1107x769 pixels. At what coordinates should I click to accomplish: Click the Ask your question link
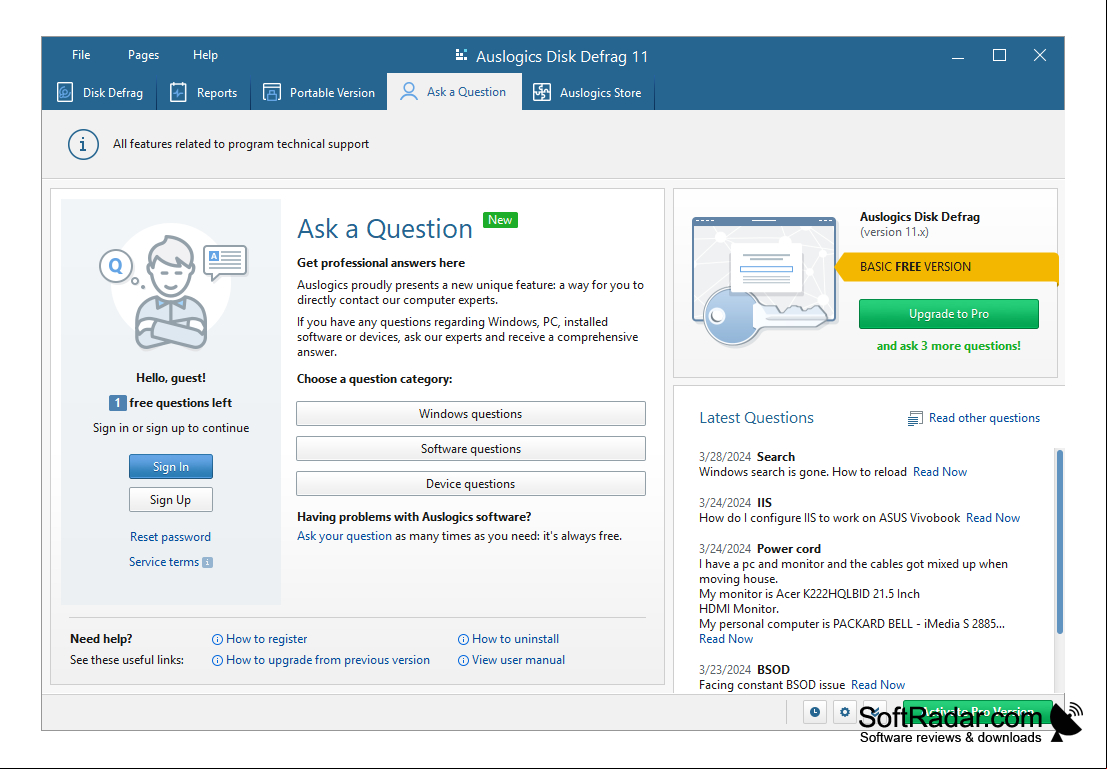[x=345, y=536]
